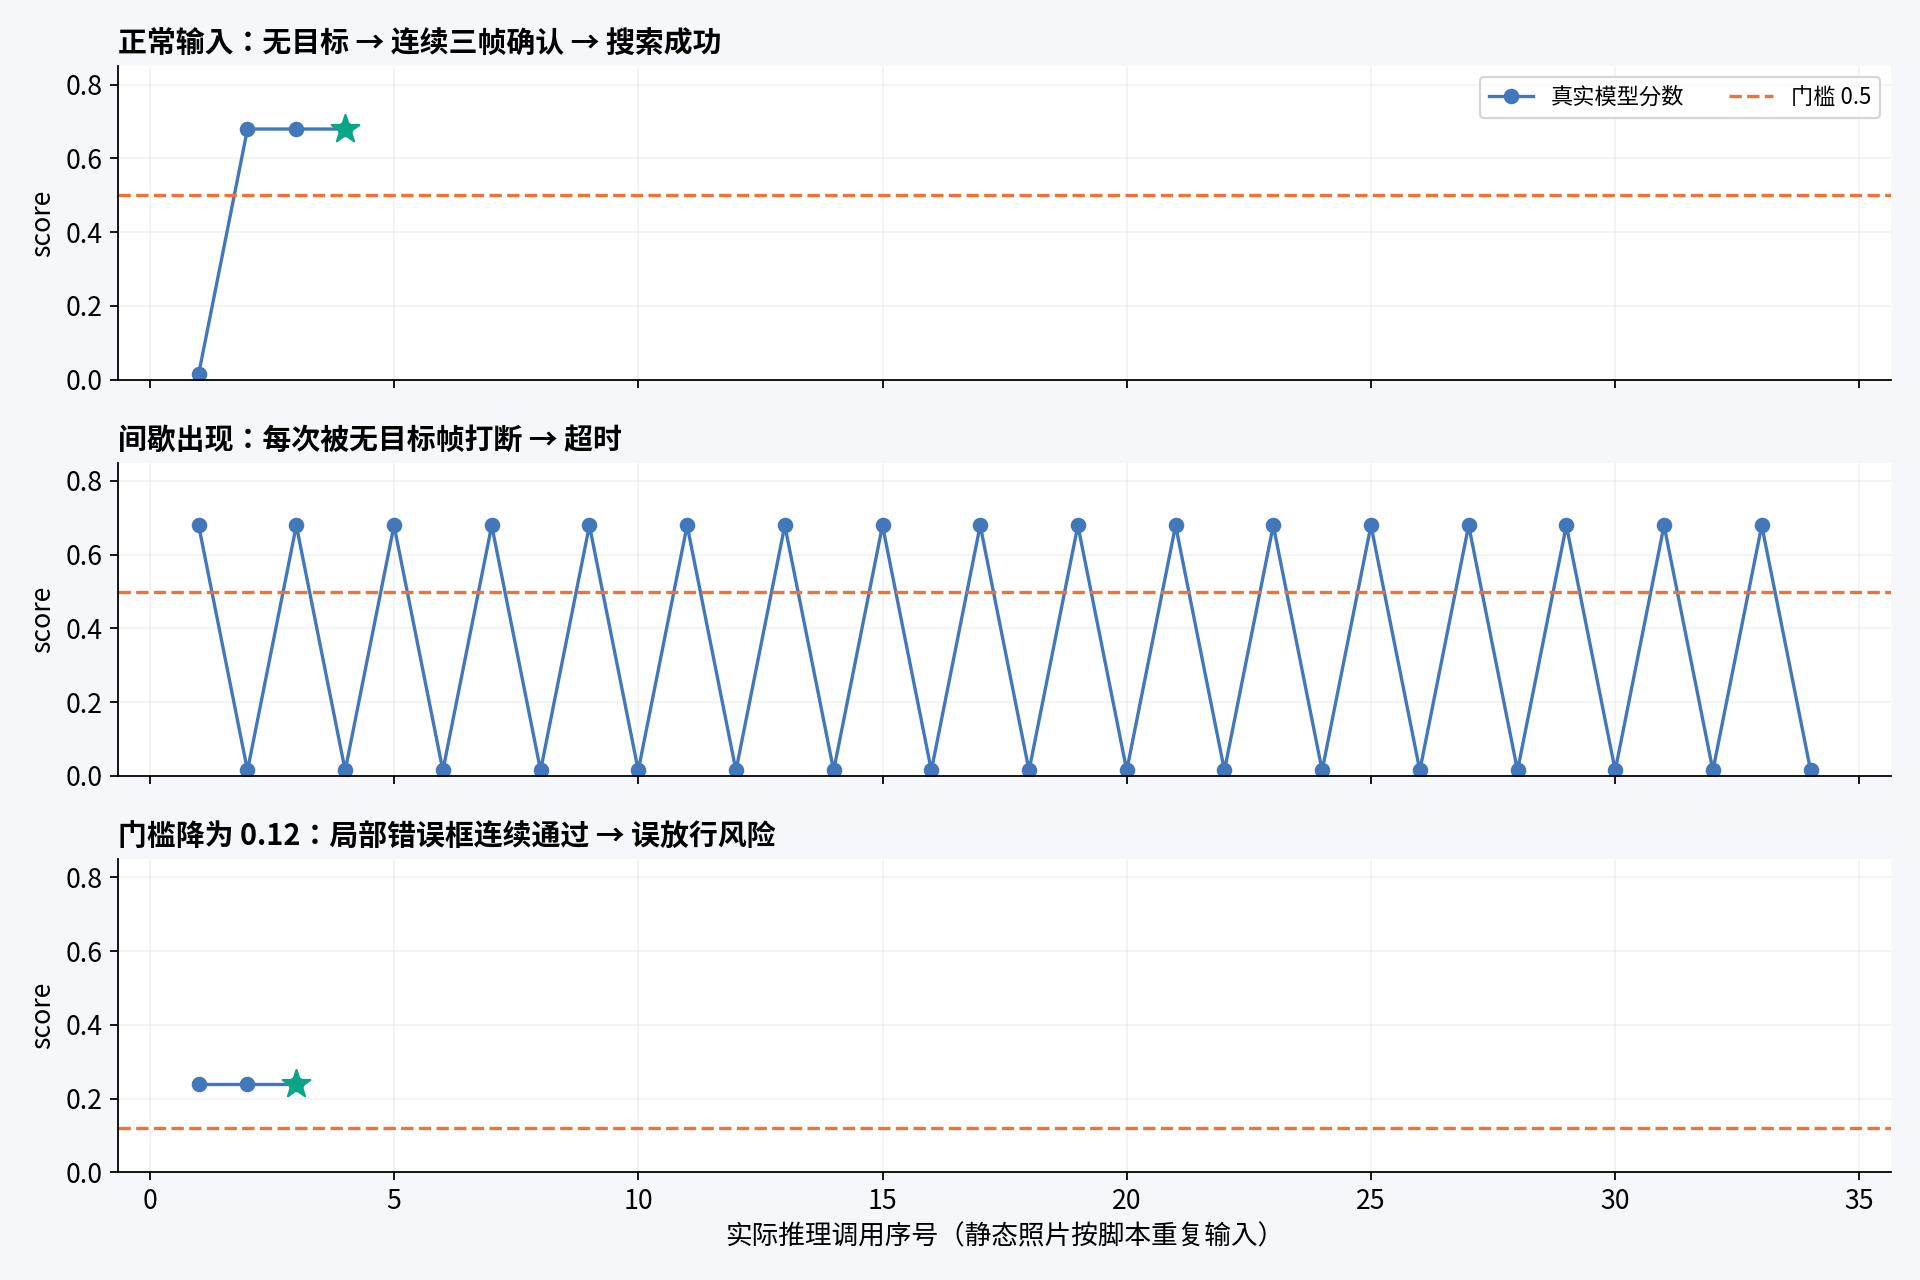Click the last peak point in middle chart

[1762, 526]
